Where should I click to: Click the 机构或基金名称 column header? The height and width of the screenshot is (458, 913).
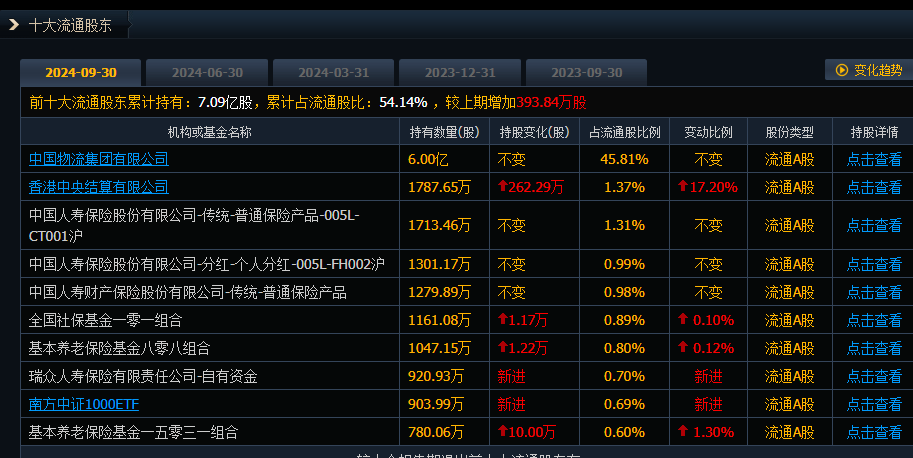pos(210,132)
